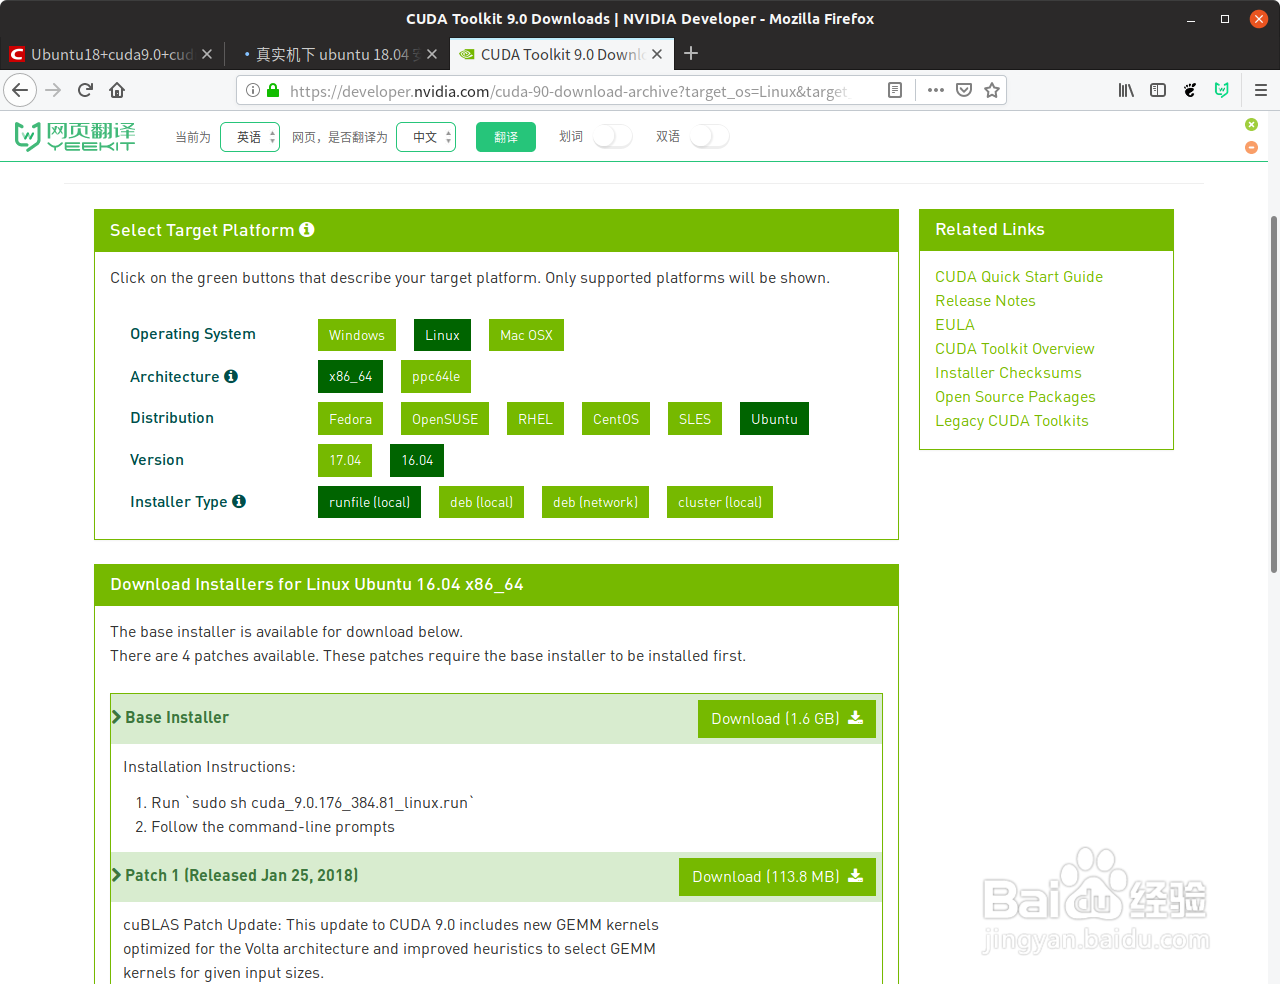Show site information for developer.nvidia.com
The width and height of the screenshot is (1280, 984).
(x=253, y=90)
